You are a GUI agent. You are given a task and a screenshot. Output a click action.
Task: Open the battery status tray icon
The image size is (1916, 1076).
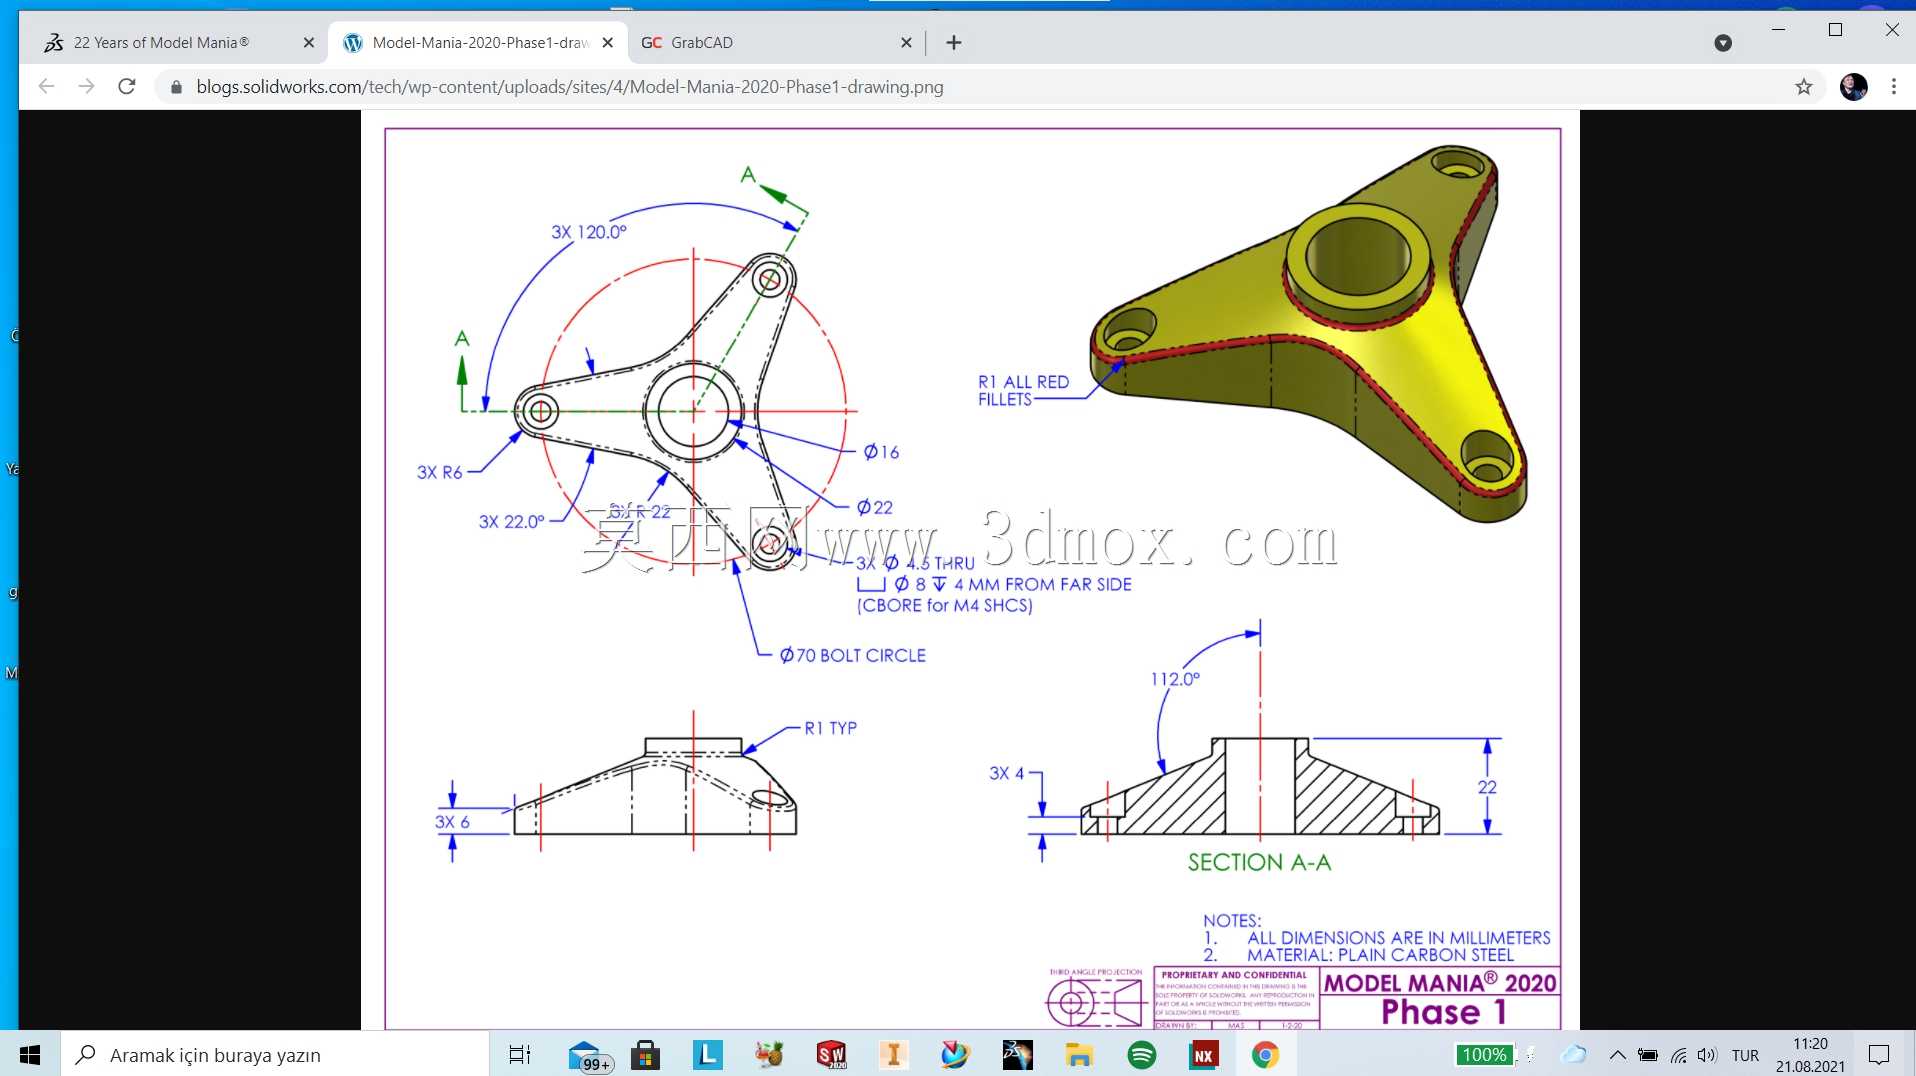click(x=1648, y=1054)
